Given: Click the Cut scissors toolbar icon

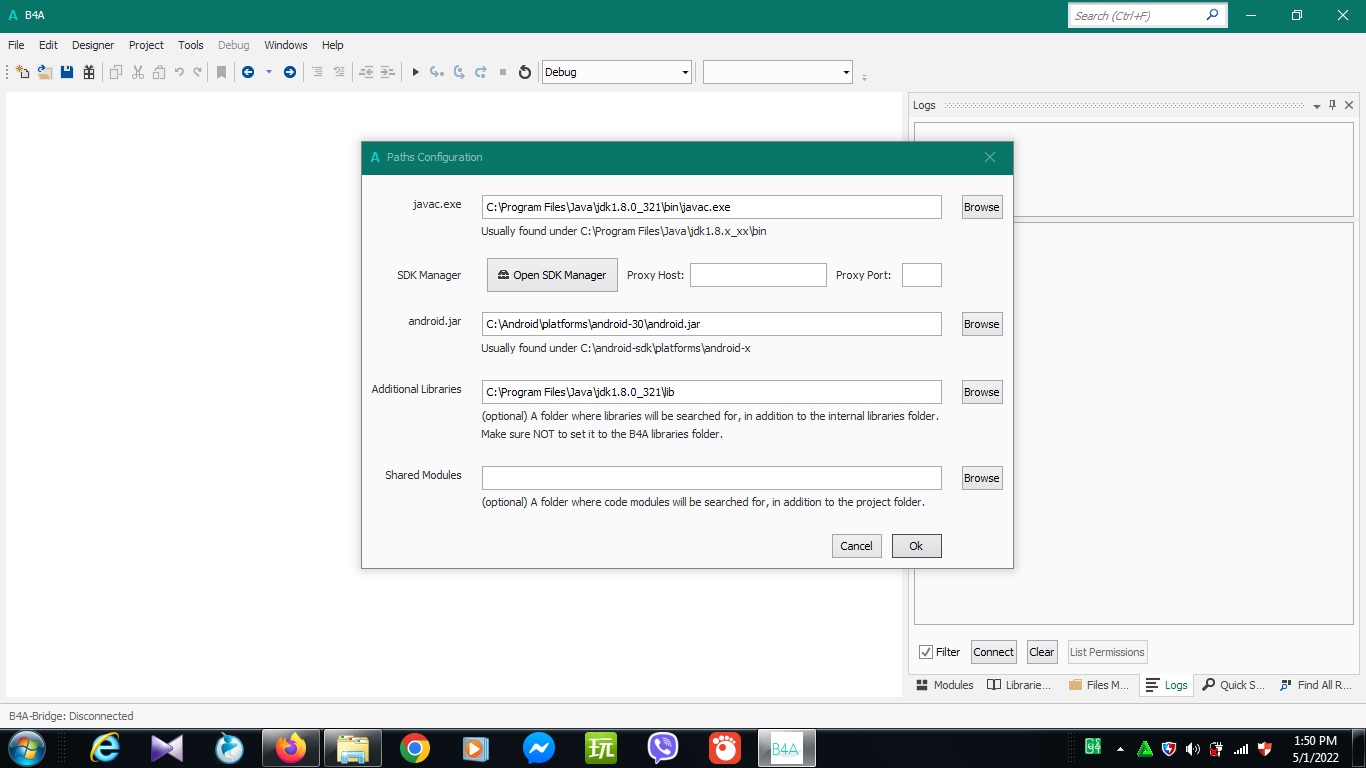Looking at the screenshot, I should (x=138, y=72).
